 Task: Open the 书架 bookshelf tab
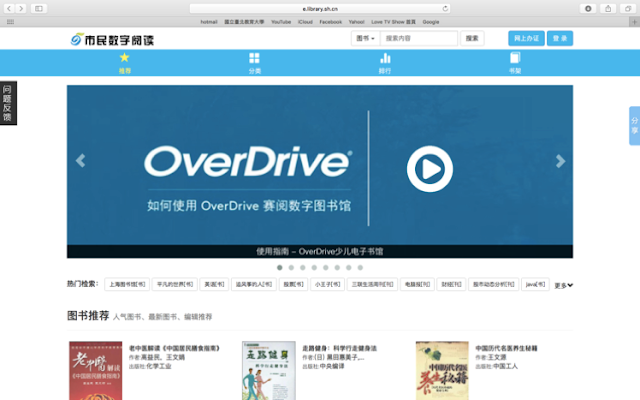tap(515, 63)
